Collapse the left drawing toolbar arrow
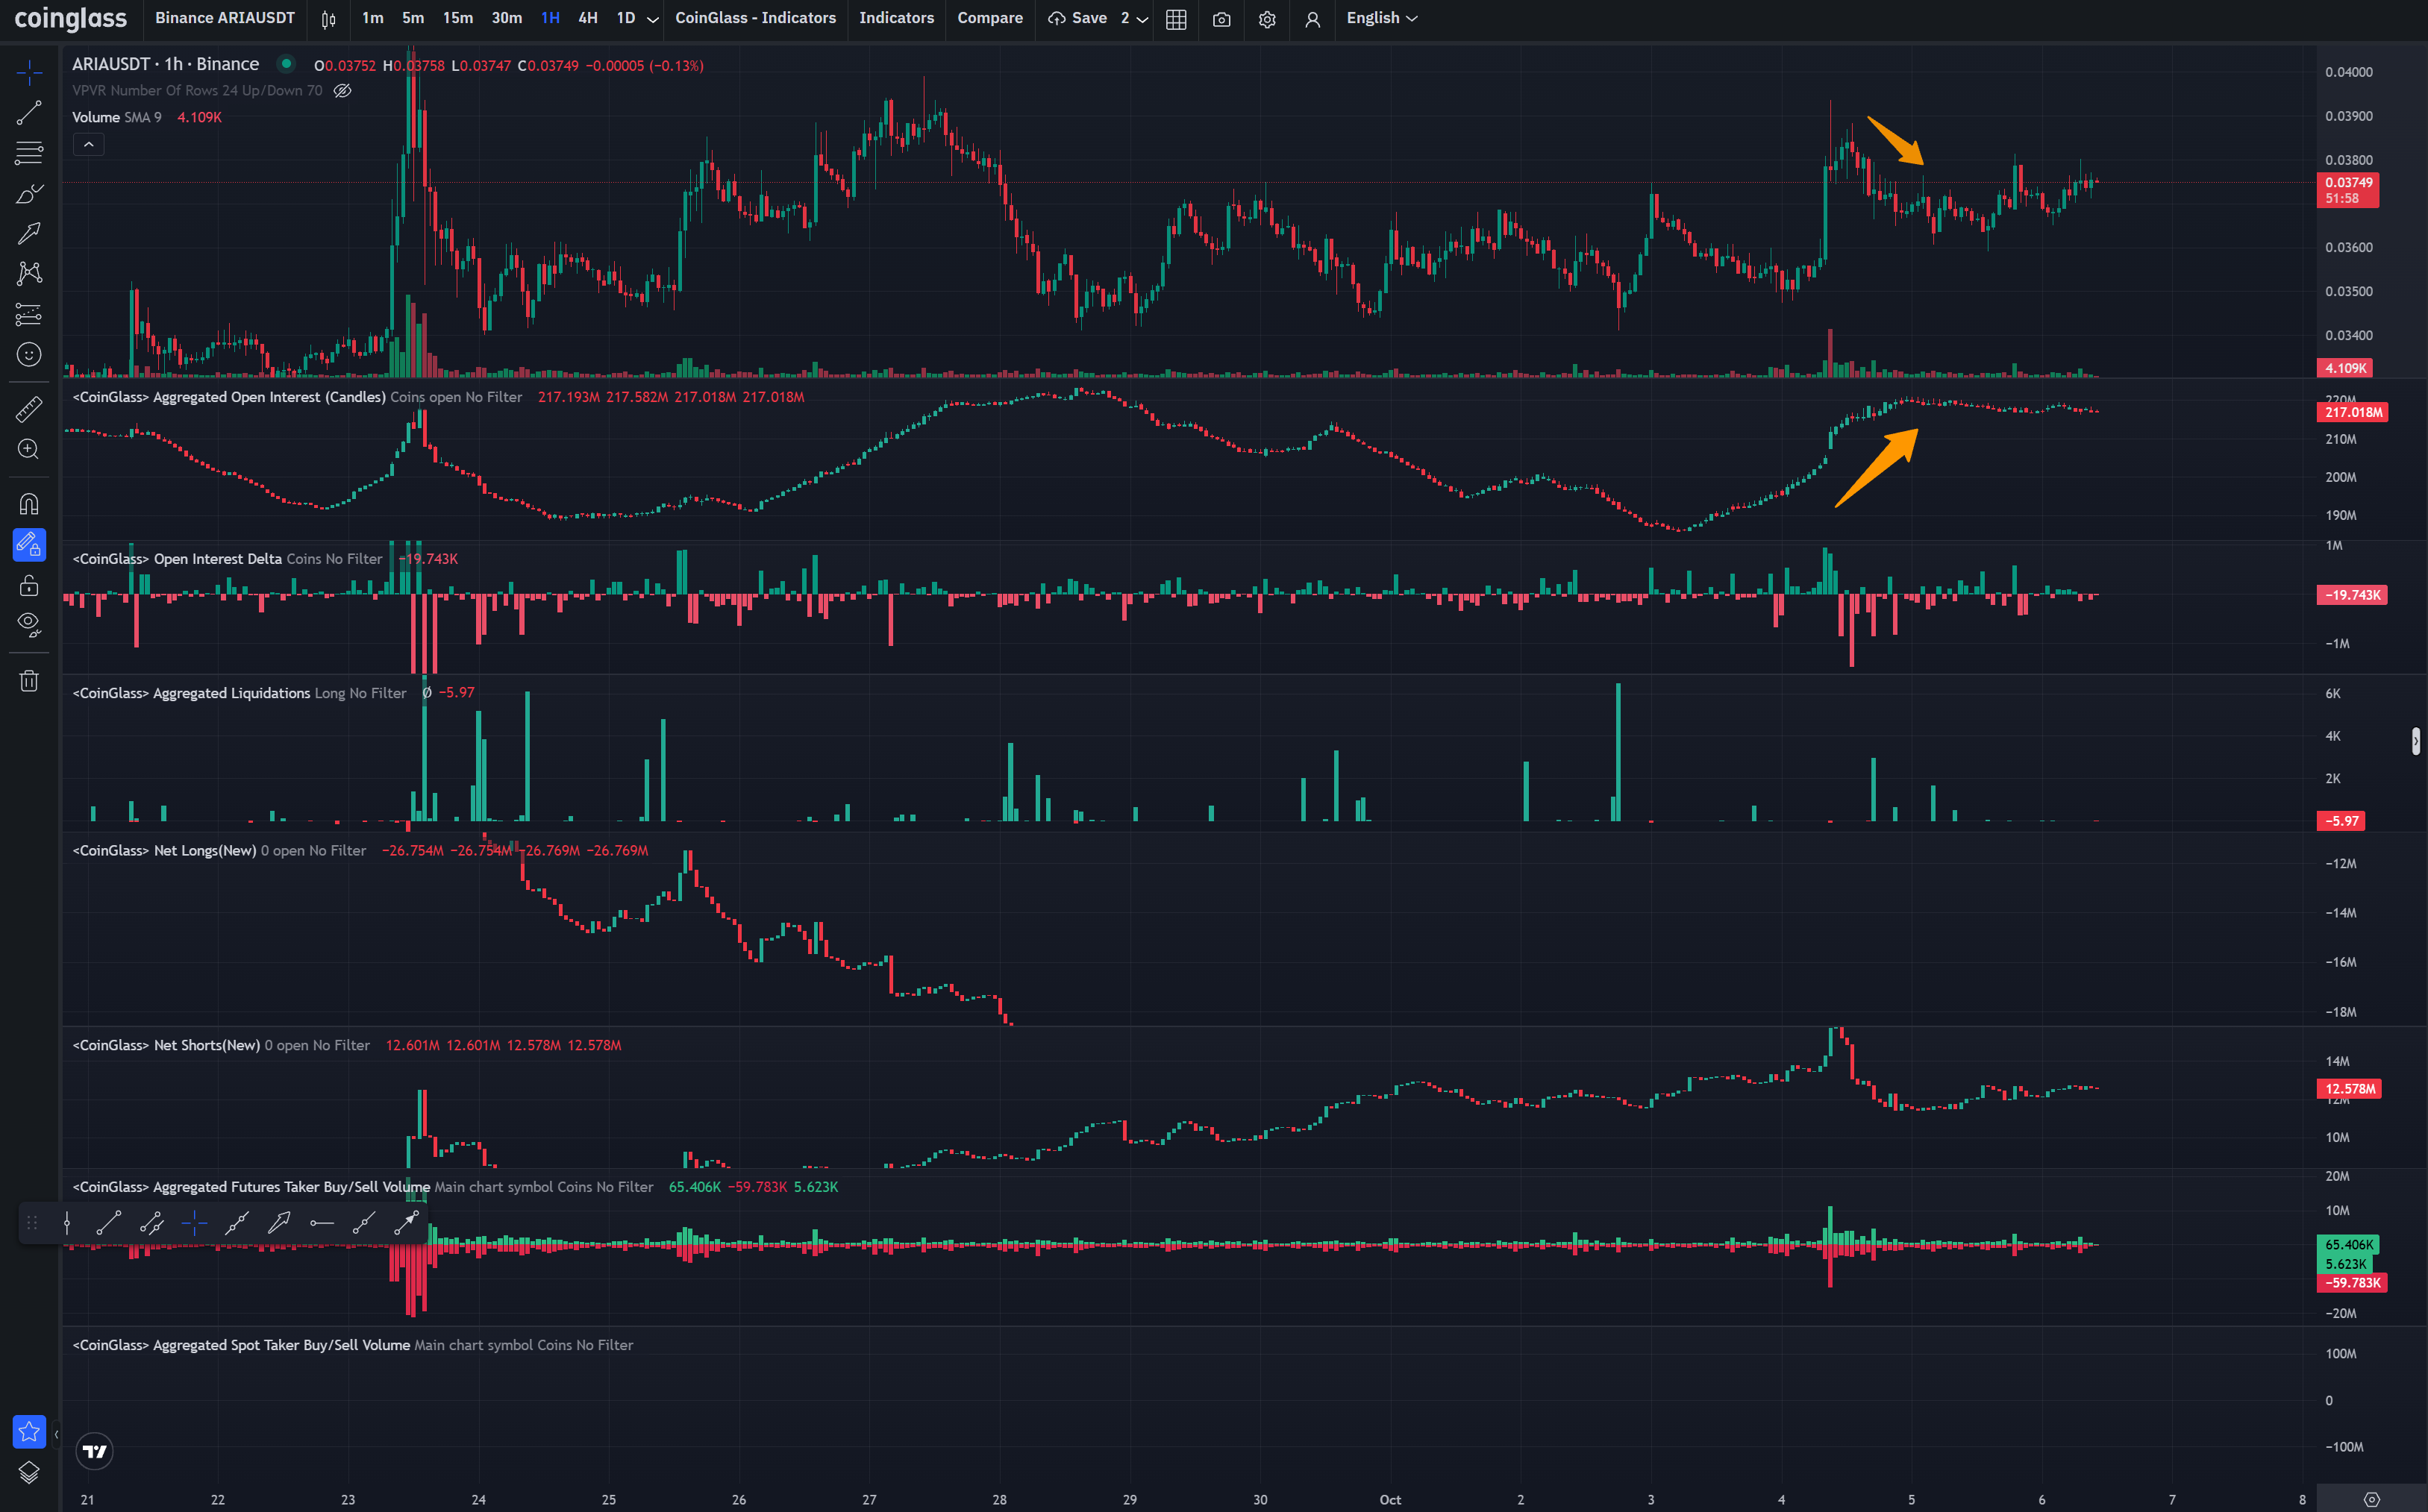The width and height of the screenshot is (2428, 1512). 56,1434
